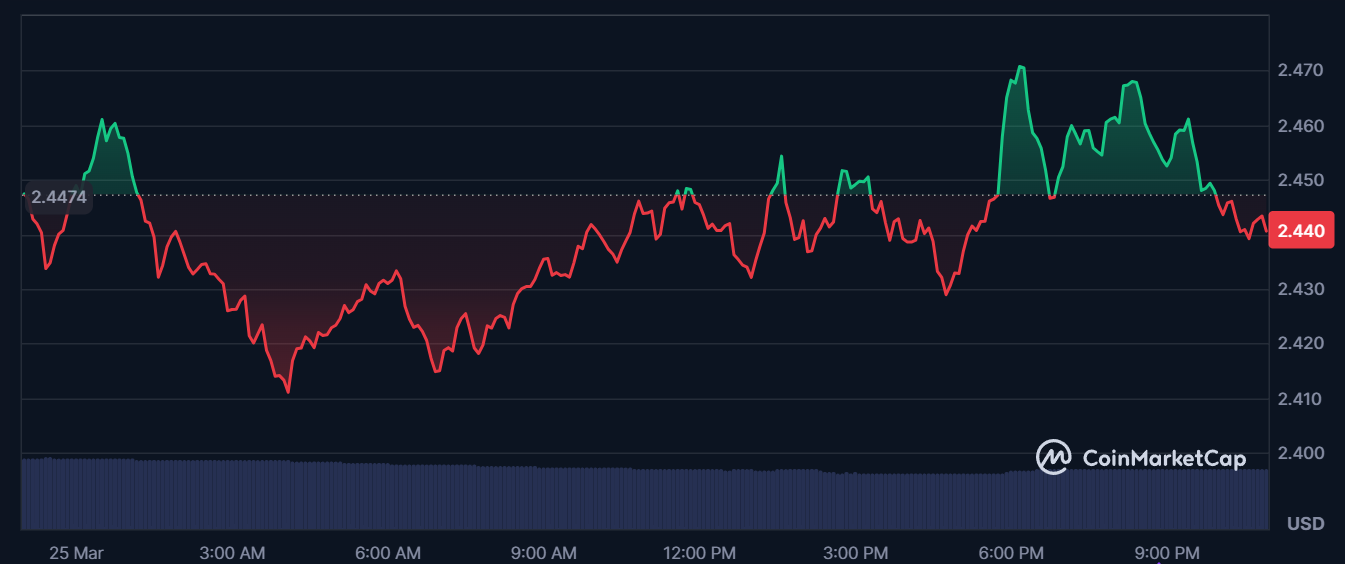
Task: Click the 25 Mar date label
Action: (76, 552)
